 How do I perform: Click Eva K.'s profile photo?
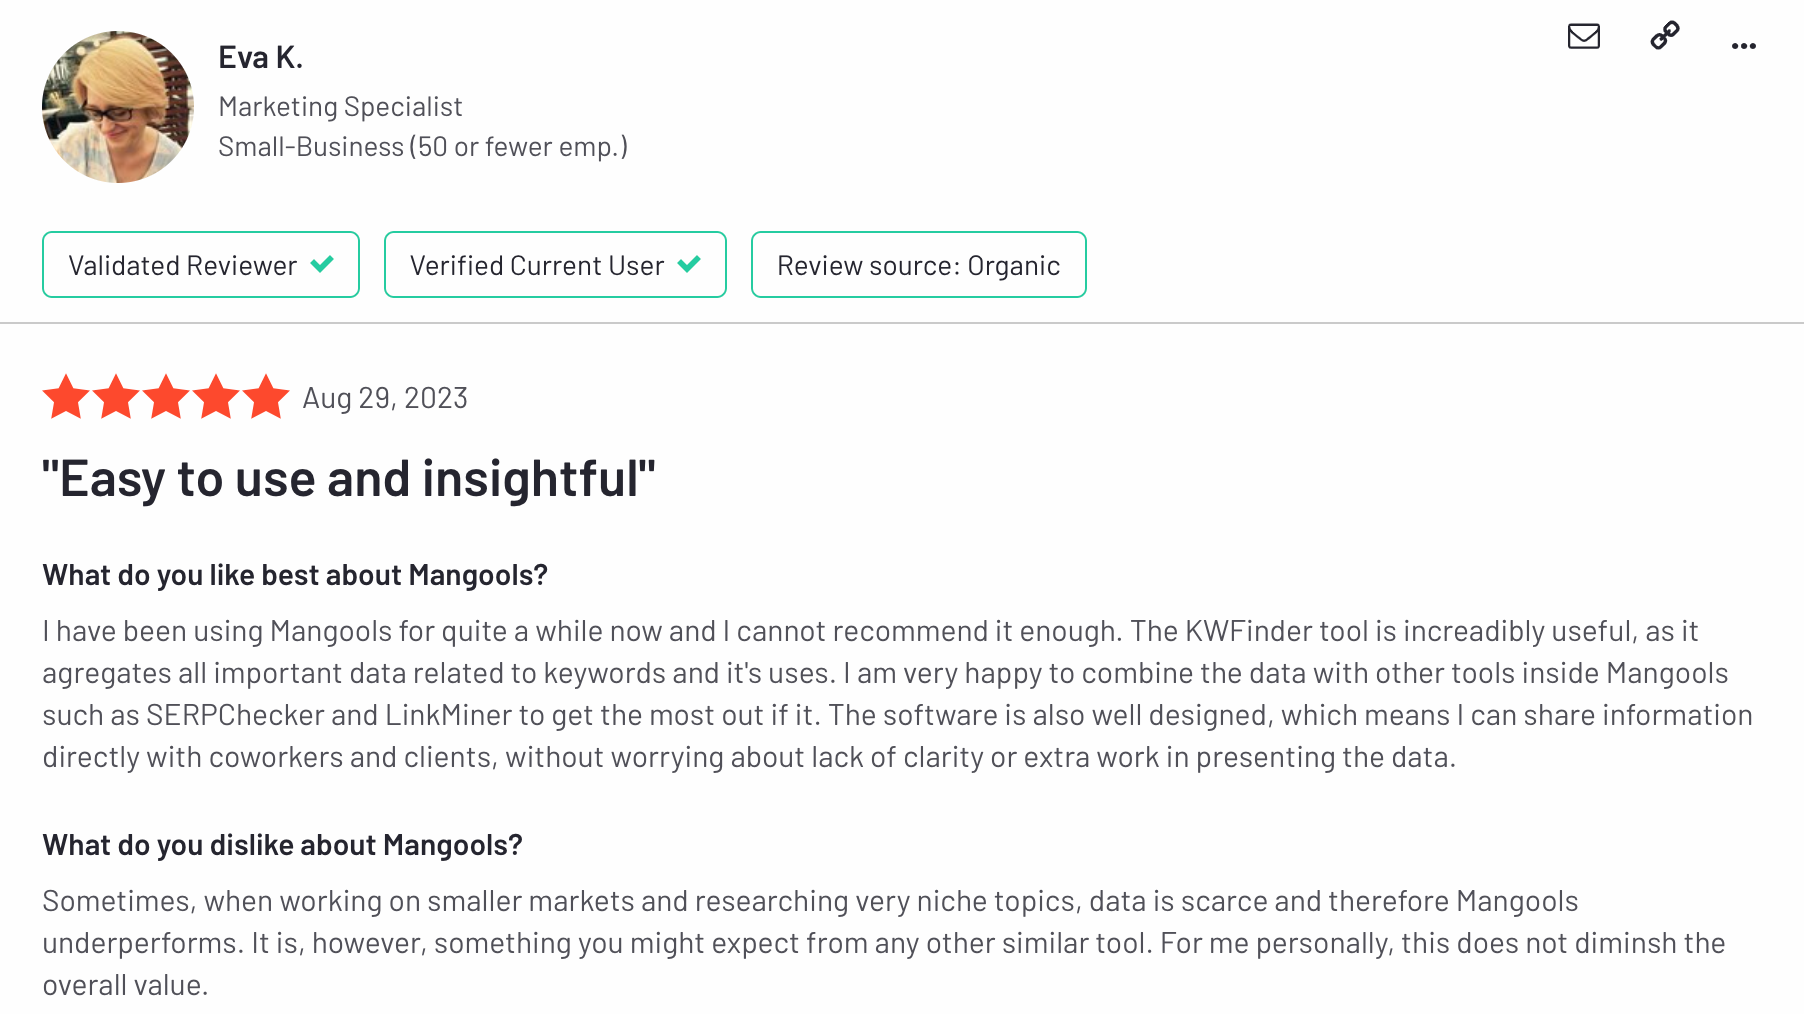[118, 107]
